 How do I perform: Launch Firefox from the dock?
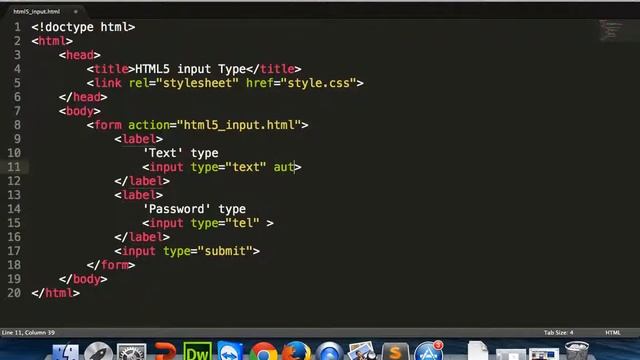click(296, 352)
